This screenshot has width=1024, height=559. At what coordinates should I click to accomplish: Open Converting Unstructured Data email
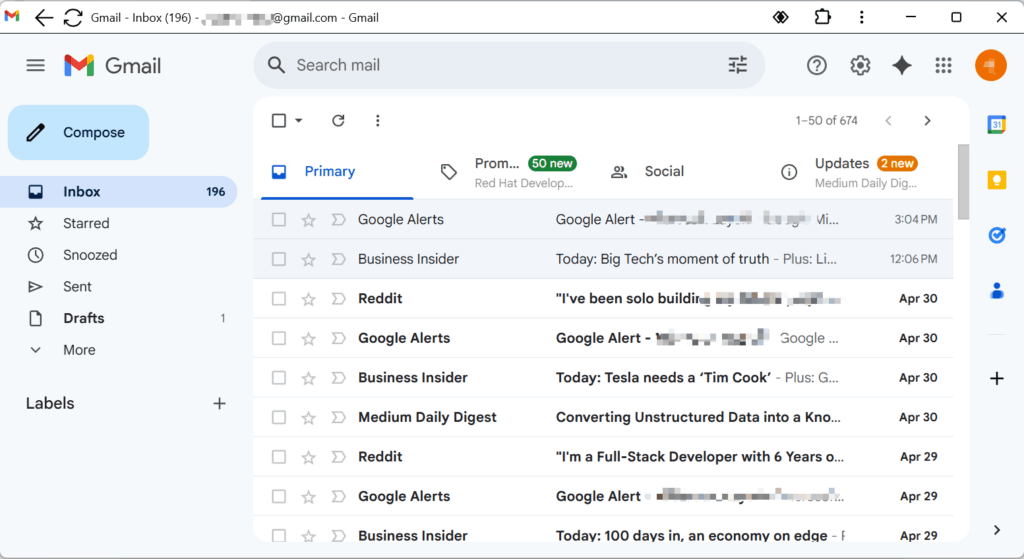click(603, 417)
